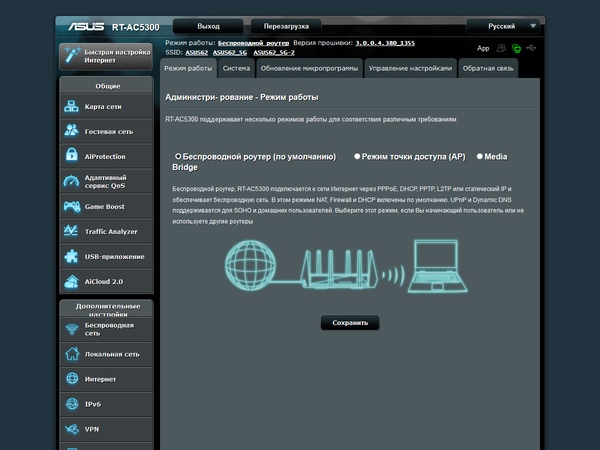The height and width of the screenshot is (450, 600).
Task: Open the Гостевая сеть guest network icon
Action: (x=71, y=131)
